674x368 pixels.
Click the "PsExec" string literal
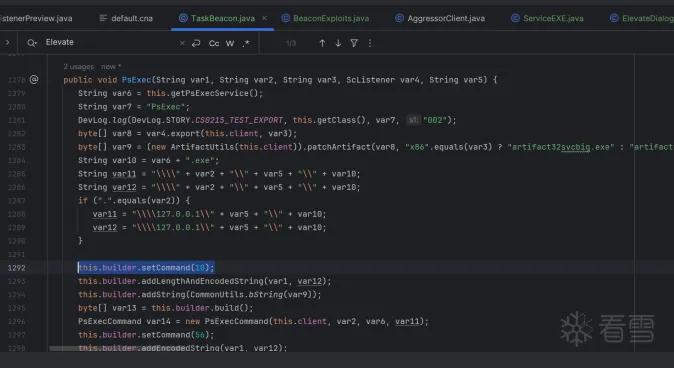[166, 107]
